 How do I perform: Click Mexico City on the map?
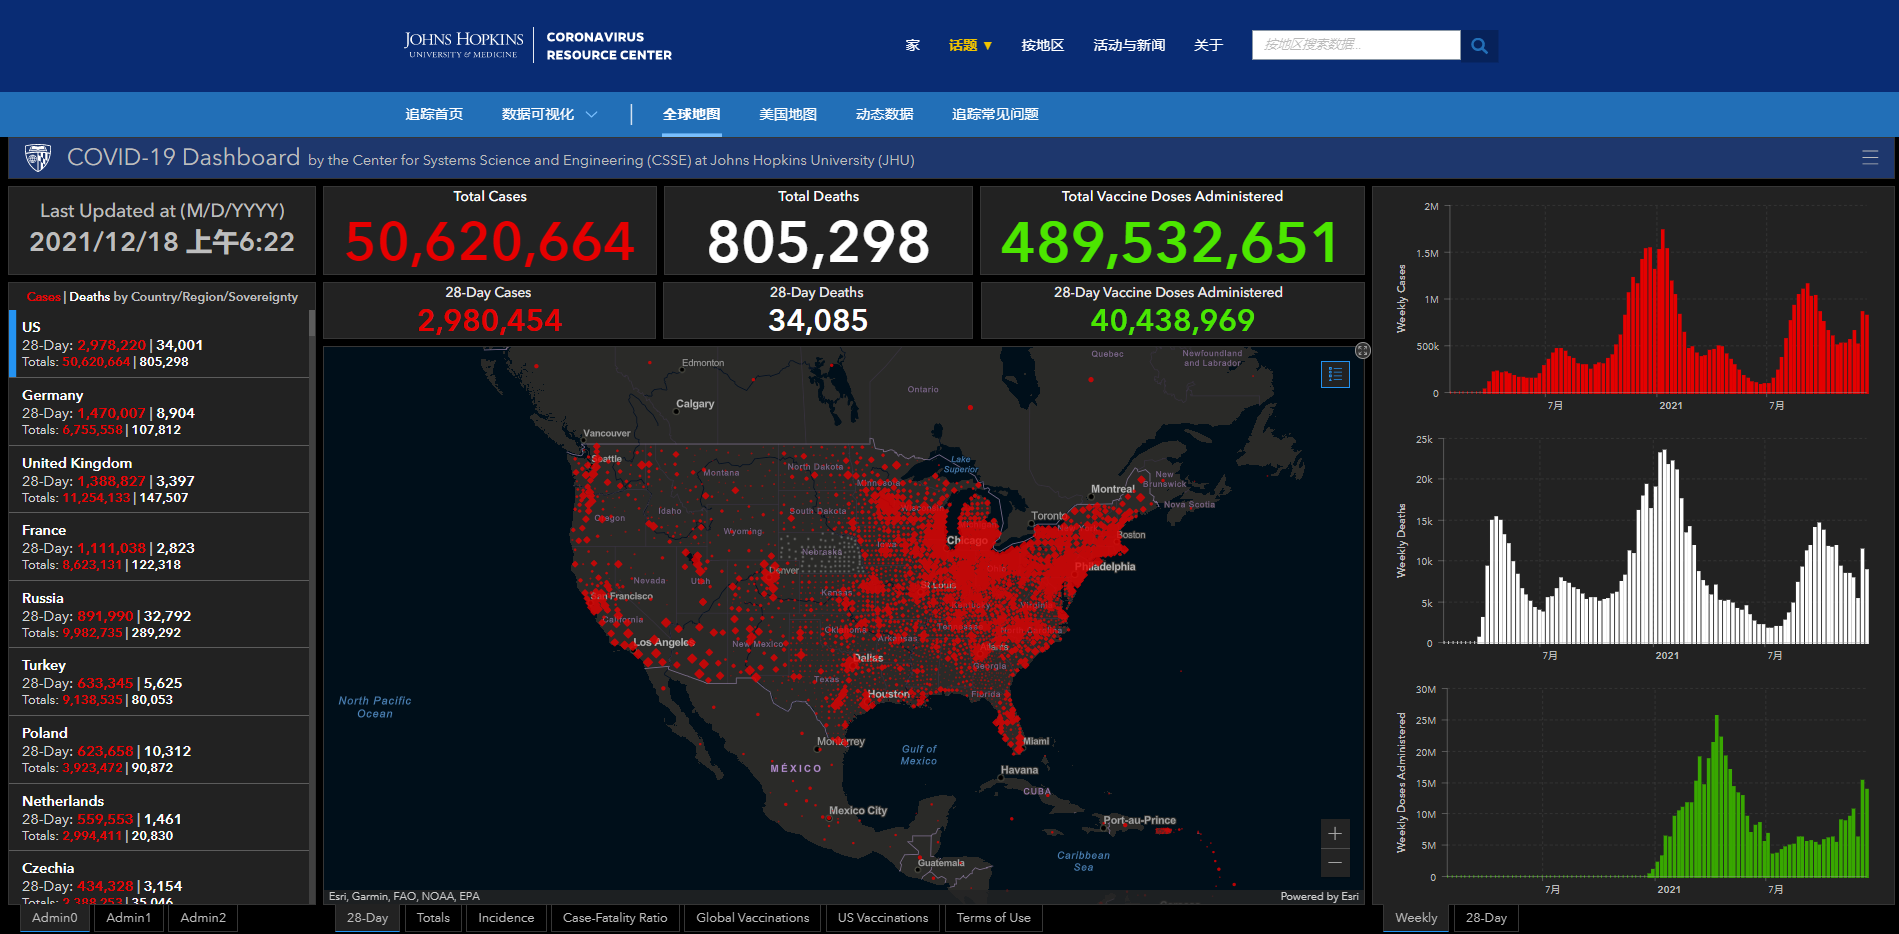[858, 810]
